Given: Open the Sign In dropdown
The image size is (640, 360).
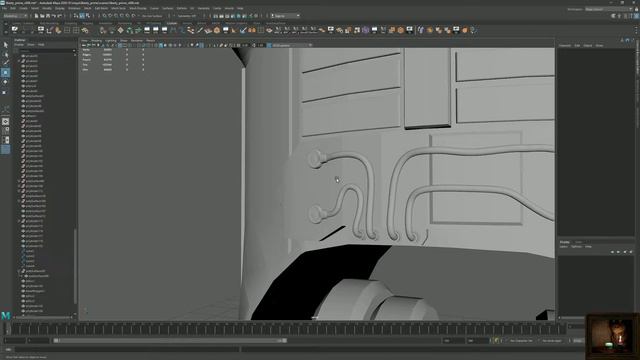Looking at the screenshot, I should pos(285,16).
